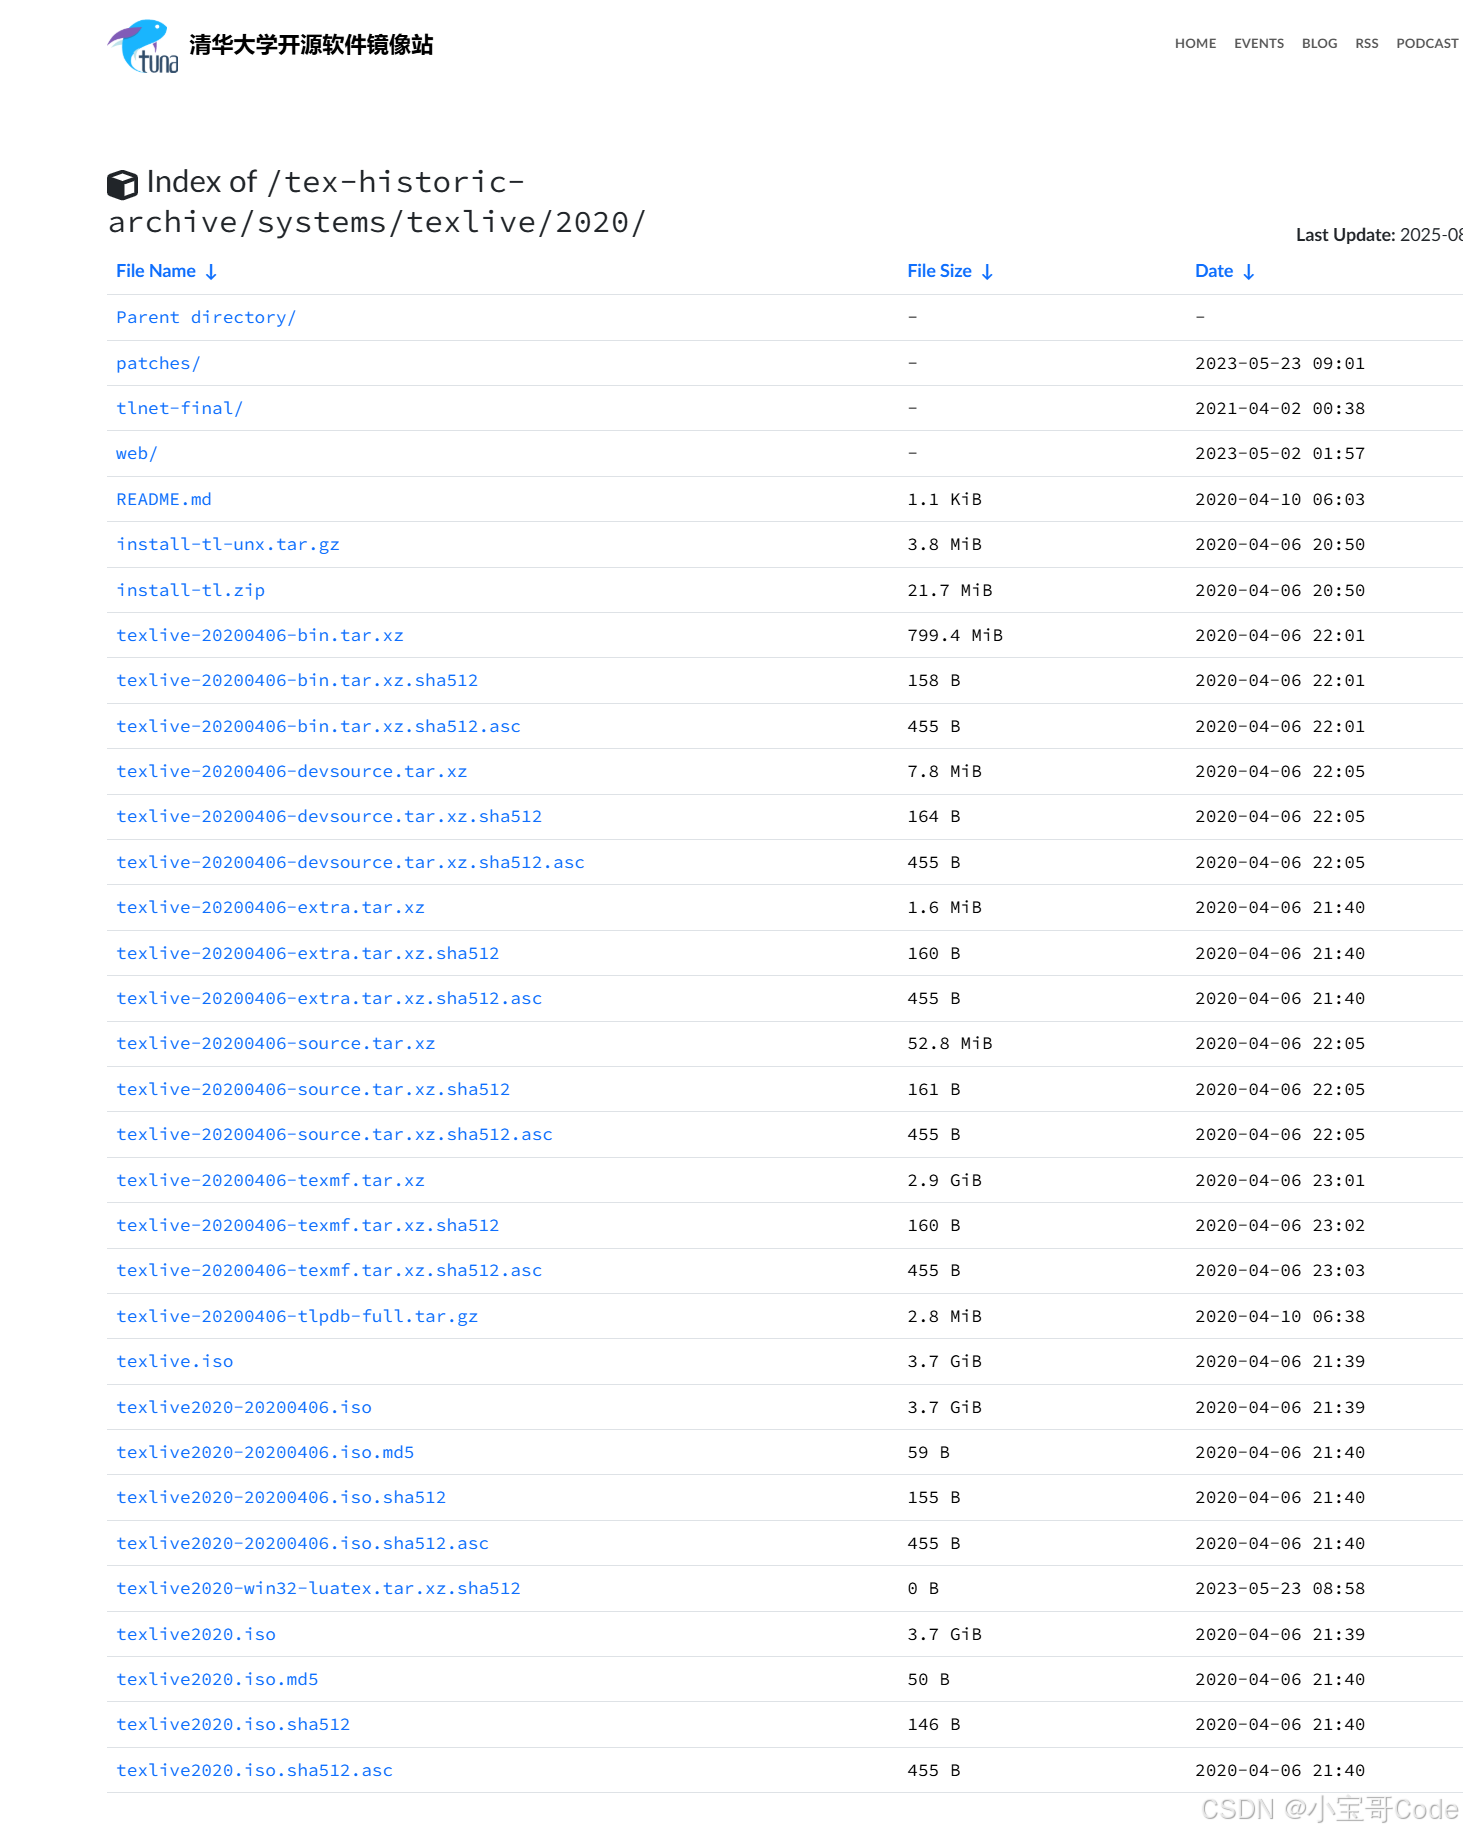Download texlive-20200406-texmf.tar.xz
The image size is (1463, 1835).
tap(270, 1180)
